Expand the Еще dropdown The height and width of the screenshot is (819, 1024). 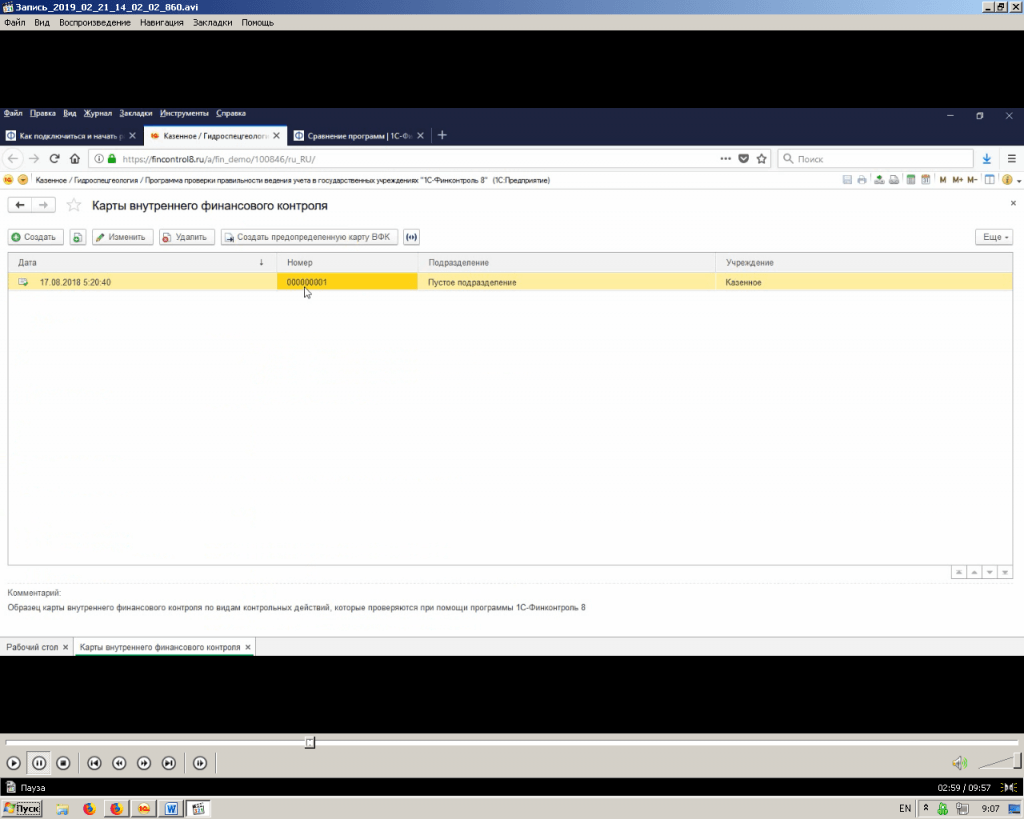click(993, 237)
